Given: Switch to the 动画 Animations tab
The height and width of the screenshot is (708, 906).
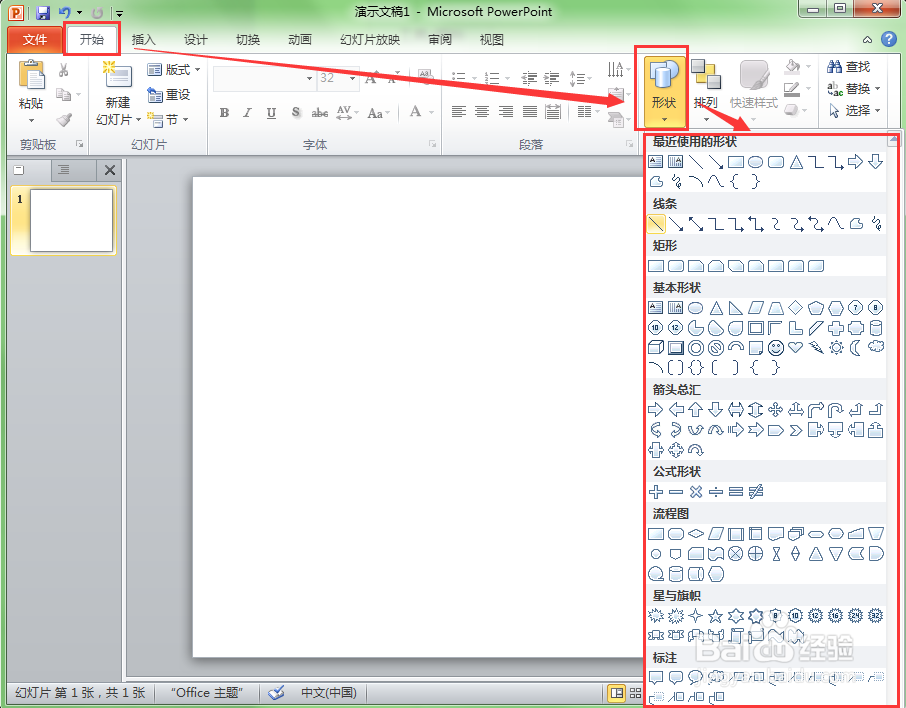Looking at the screenshot, I should click(x=300, y=40).
